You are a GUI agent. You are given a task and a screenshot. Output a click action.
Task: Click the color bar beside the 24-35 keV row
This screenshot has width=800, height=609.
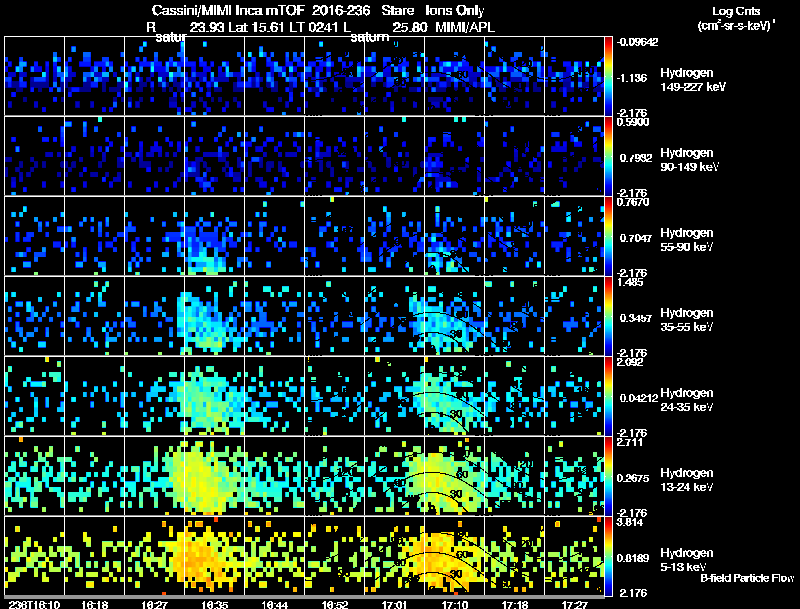coord(608,396)
